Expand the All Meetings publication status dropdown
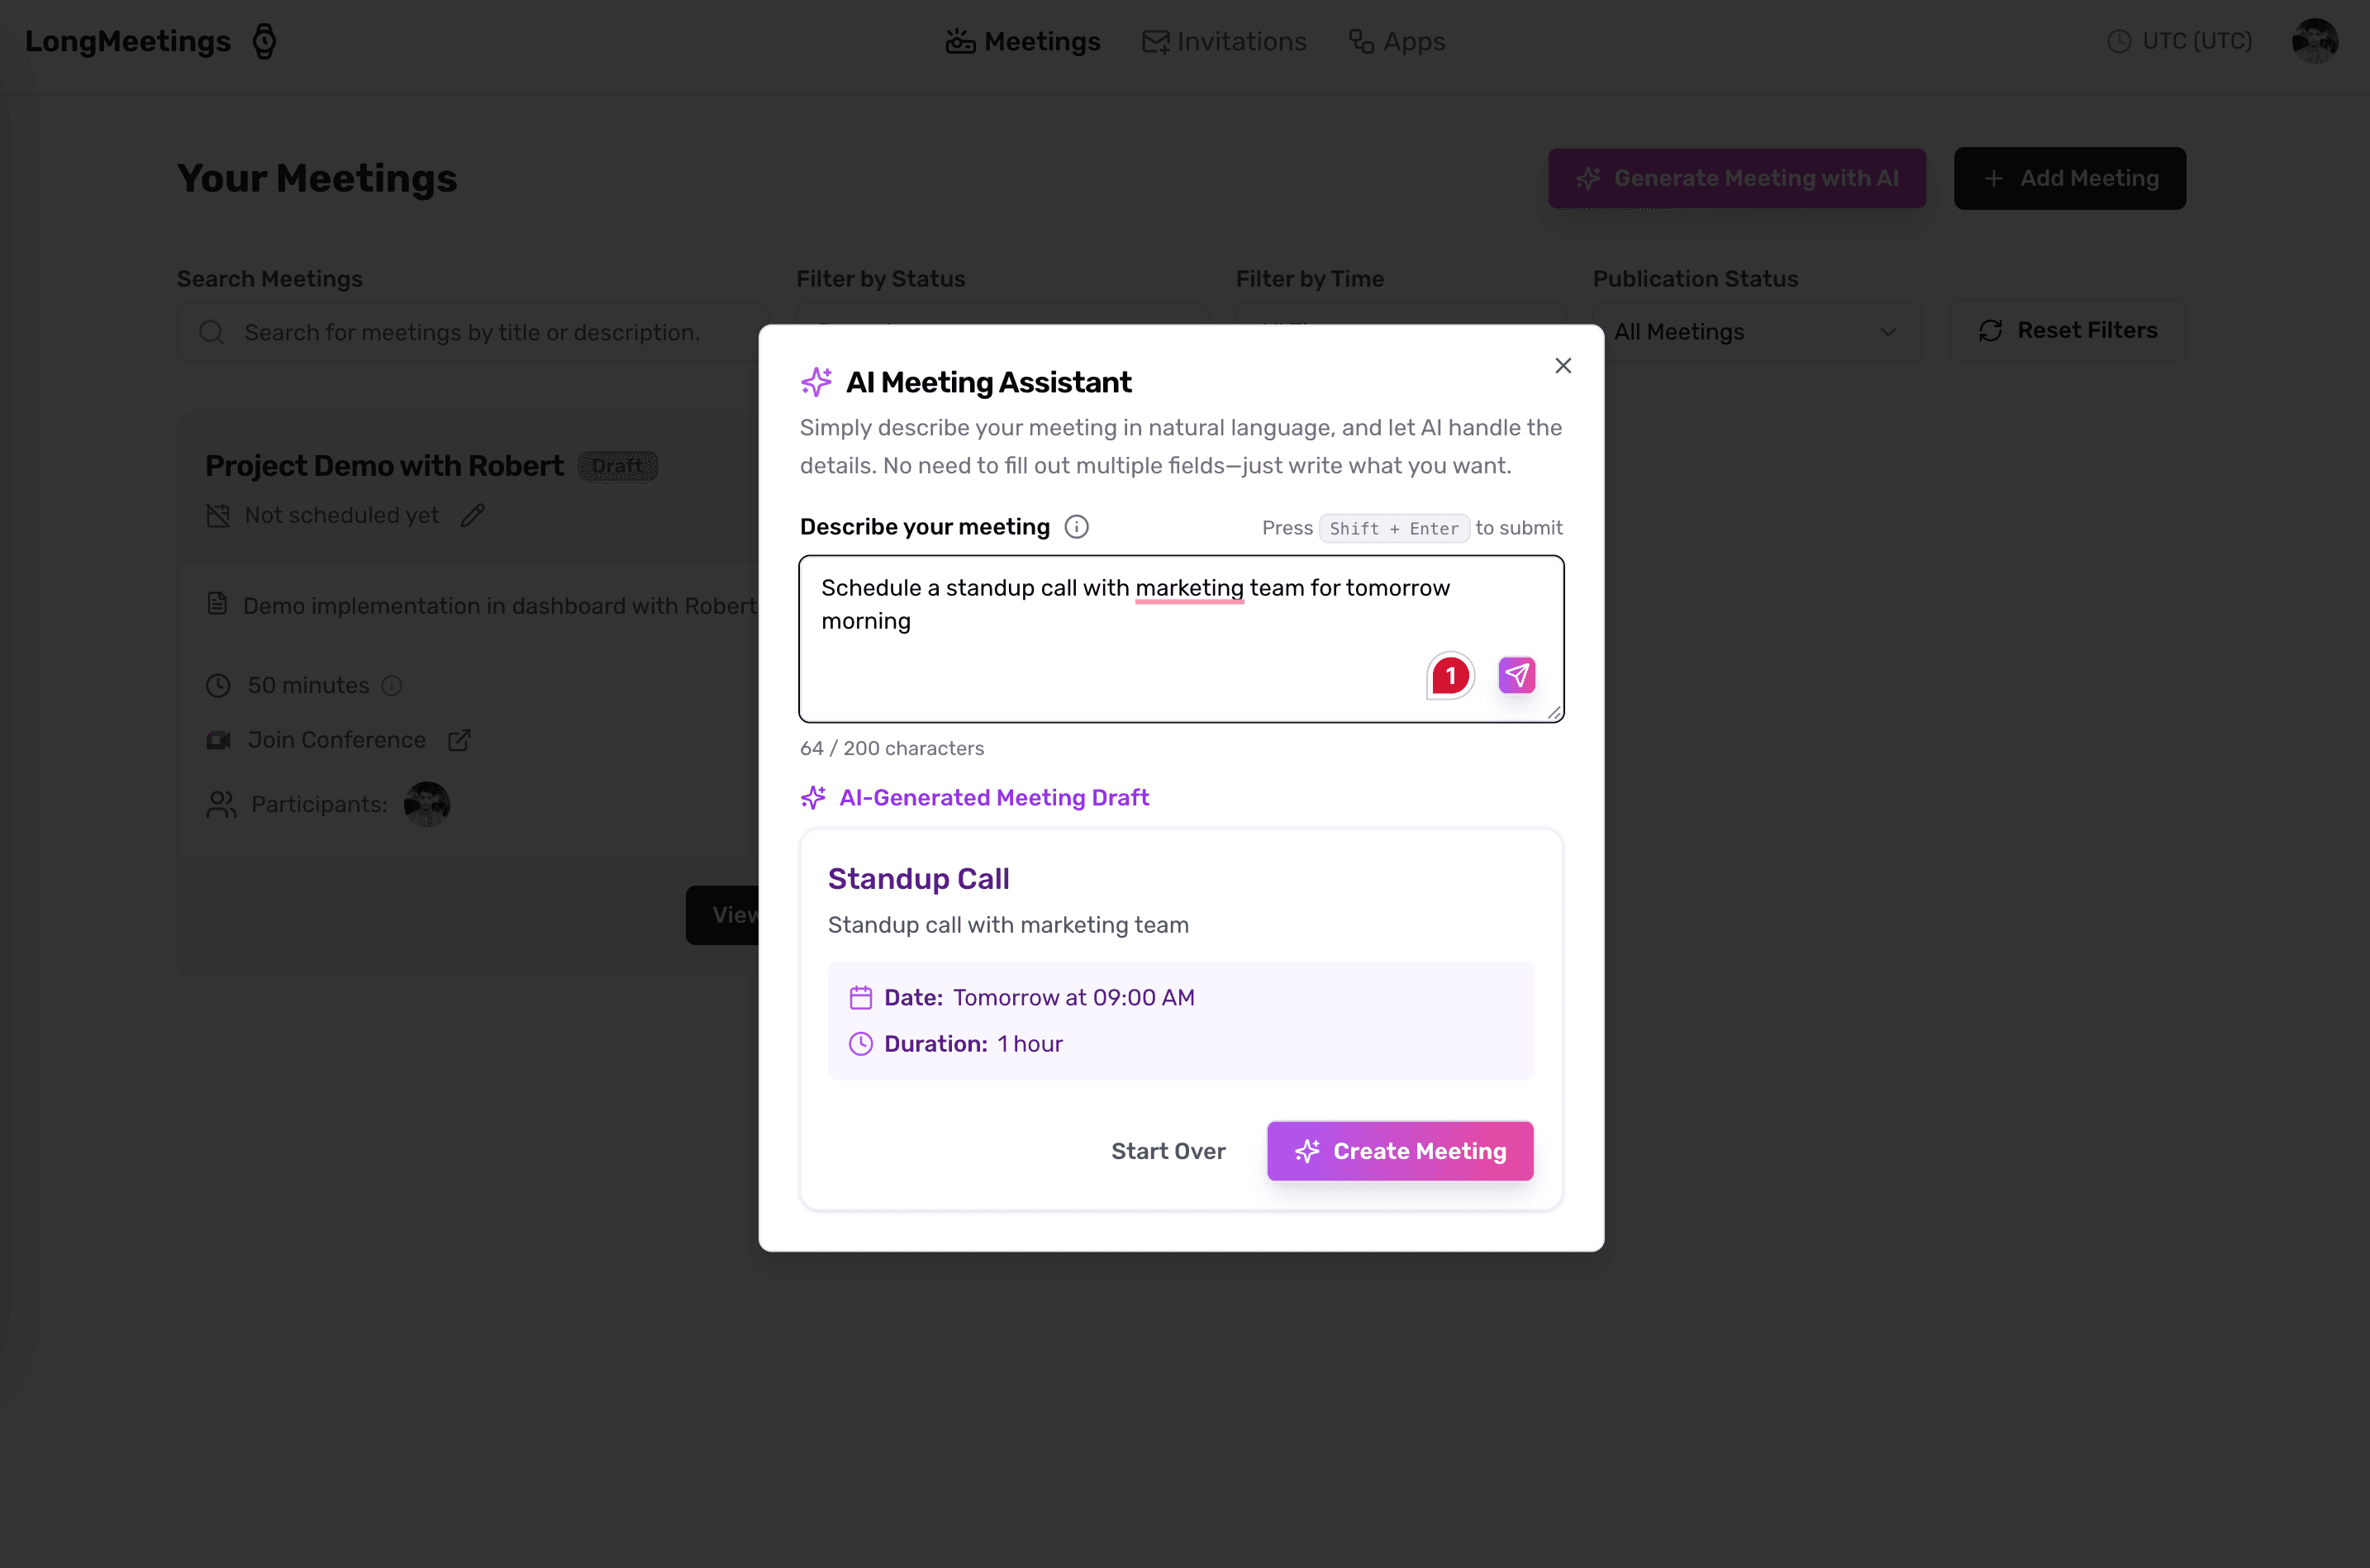2370x1568 pixels. coord(1757,332)
